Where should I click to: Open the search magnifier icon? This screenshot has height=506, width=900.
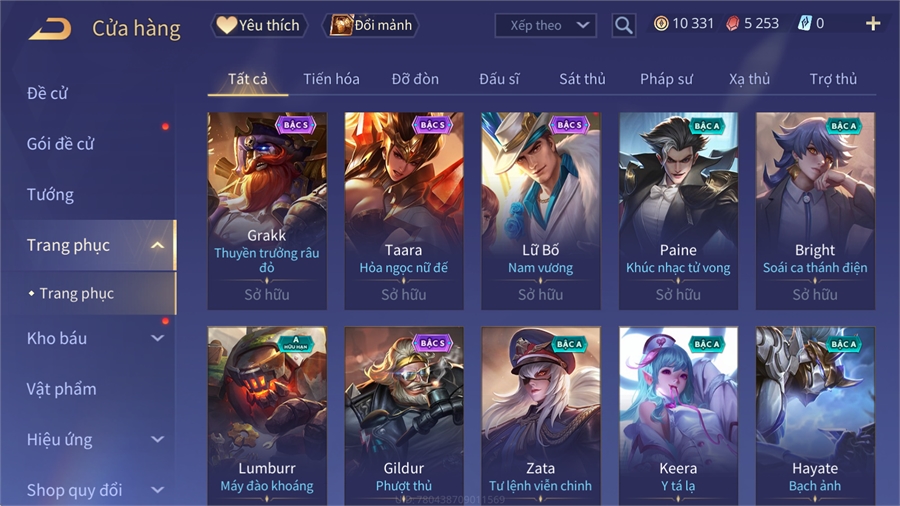click(623, 25)
